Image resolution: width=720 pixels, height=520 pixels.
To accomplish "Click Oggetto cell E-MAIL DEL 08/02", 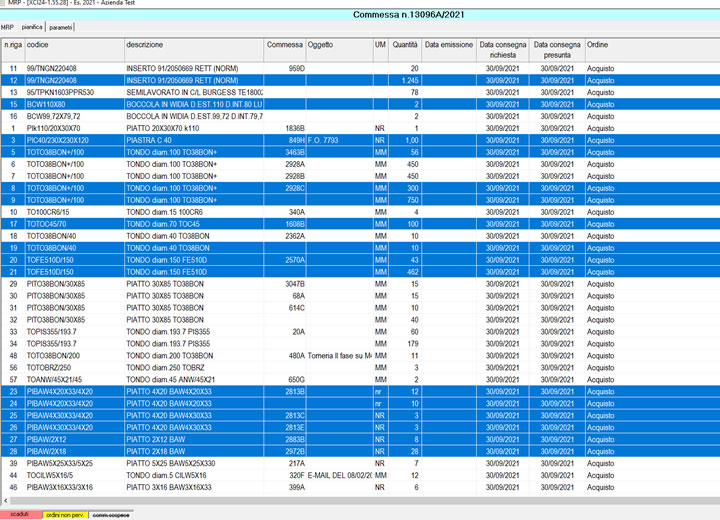I will coord(339,475).
